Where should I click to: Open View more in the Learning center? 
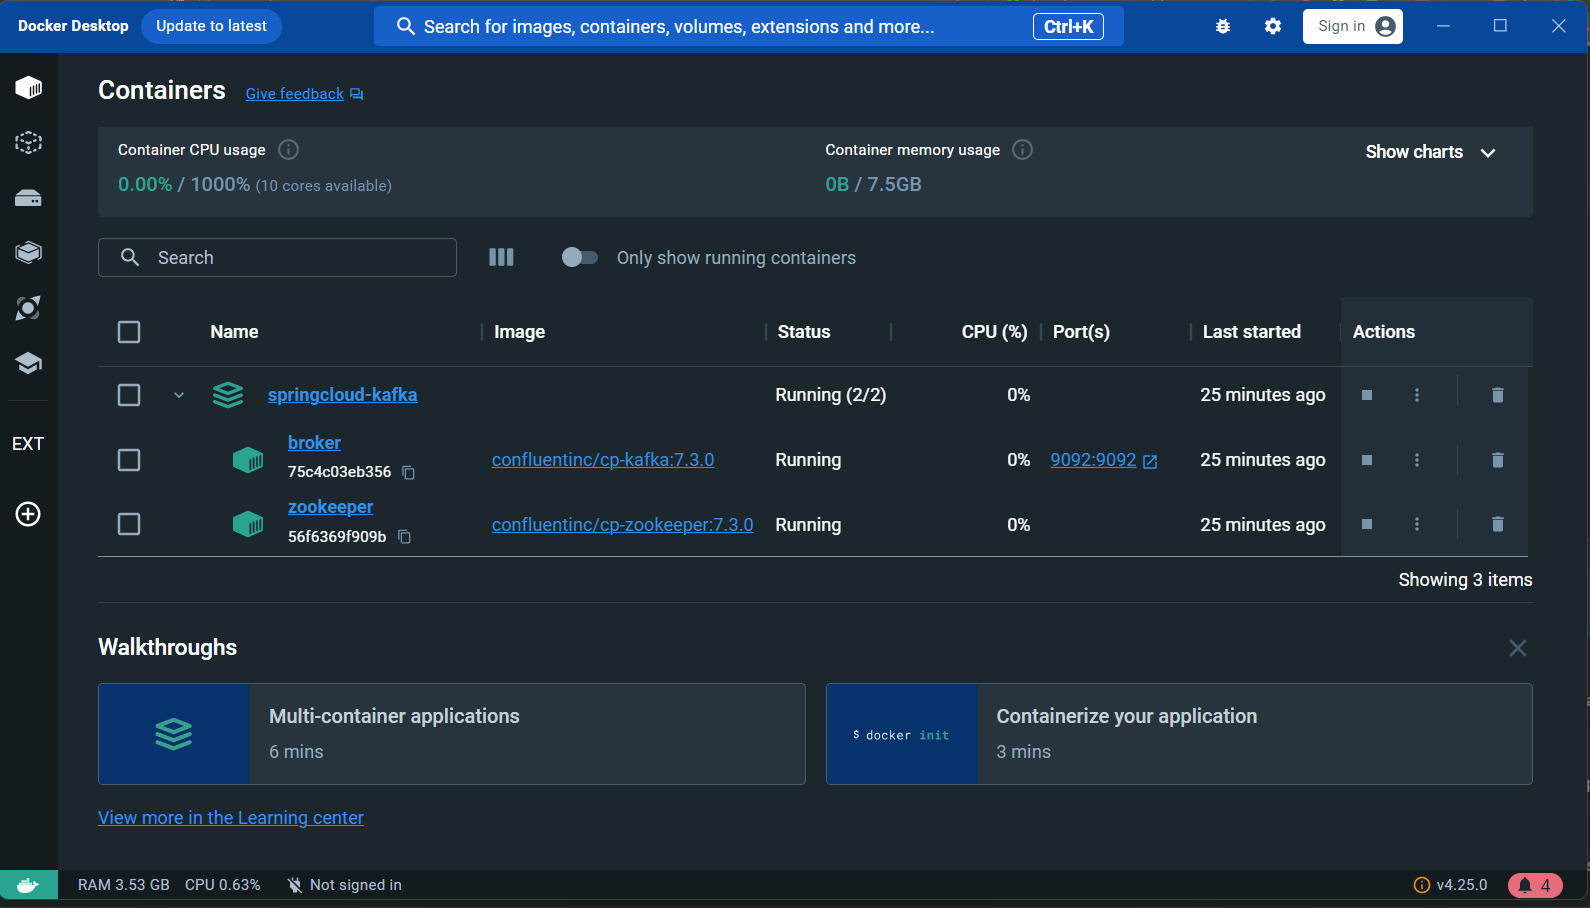click(x=231, y=818)
